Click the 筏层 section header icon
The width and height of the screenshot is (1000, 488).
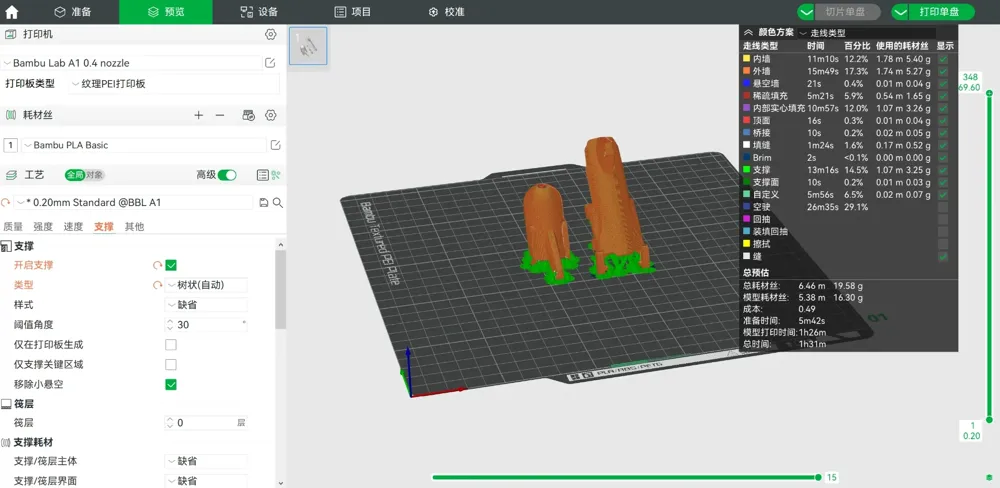6,404
